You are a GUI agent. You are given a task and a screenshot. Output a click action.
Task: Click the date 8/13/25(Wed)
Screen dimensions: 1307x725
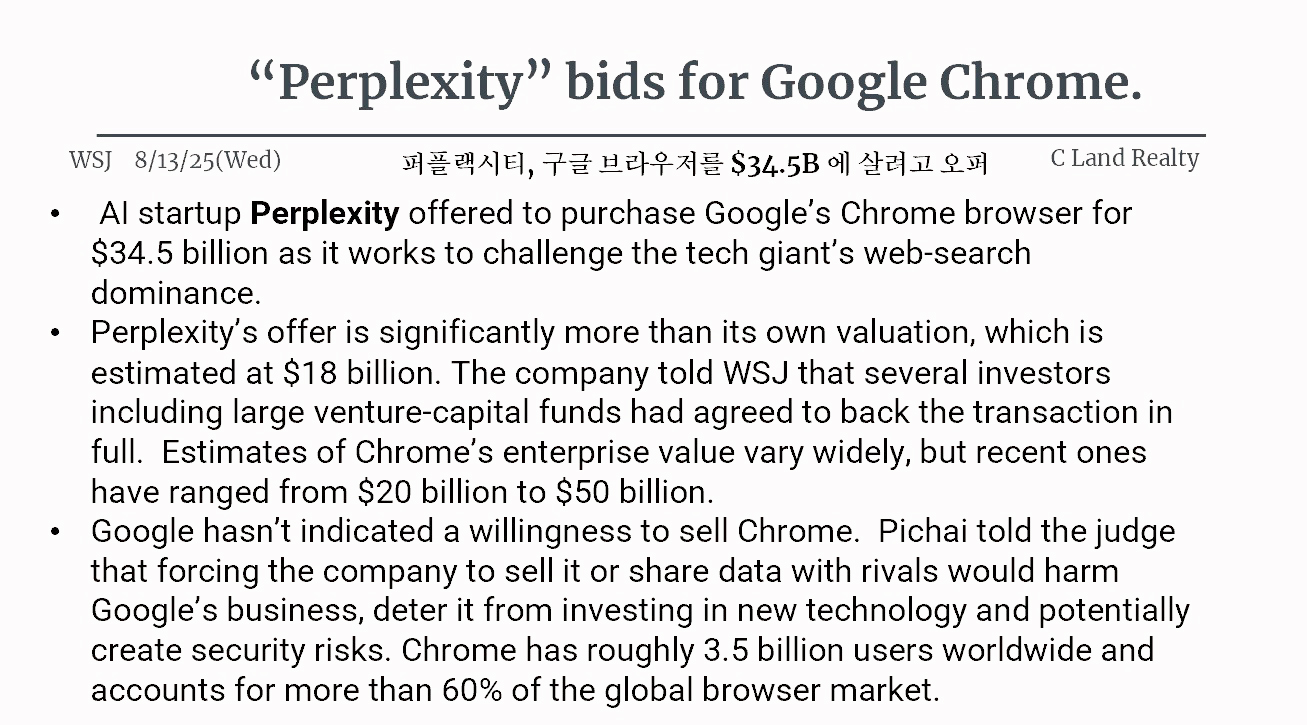coord(207,160)
